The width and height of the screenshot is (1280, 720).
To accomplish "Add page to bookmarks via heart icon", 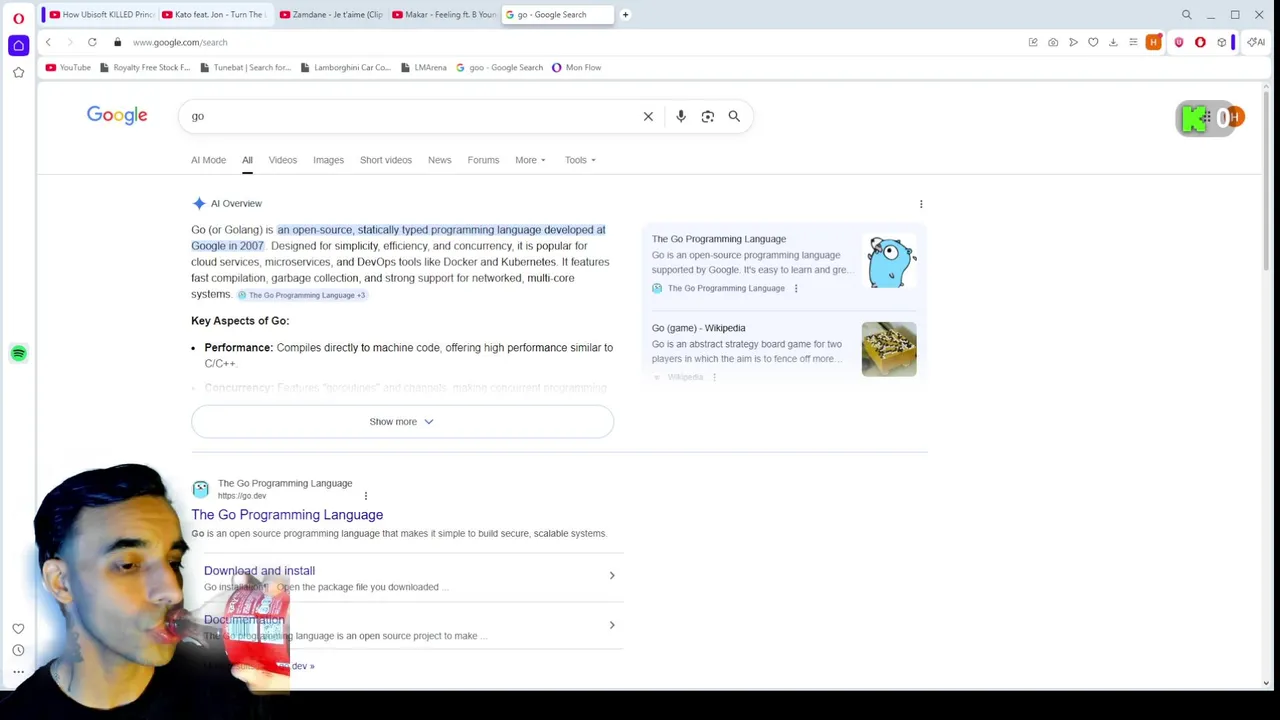I will point(1093,42).
